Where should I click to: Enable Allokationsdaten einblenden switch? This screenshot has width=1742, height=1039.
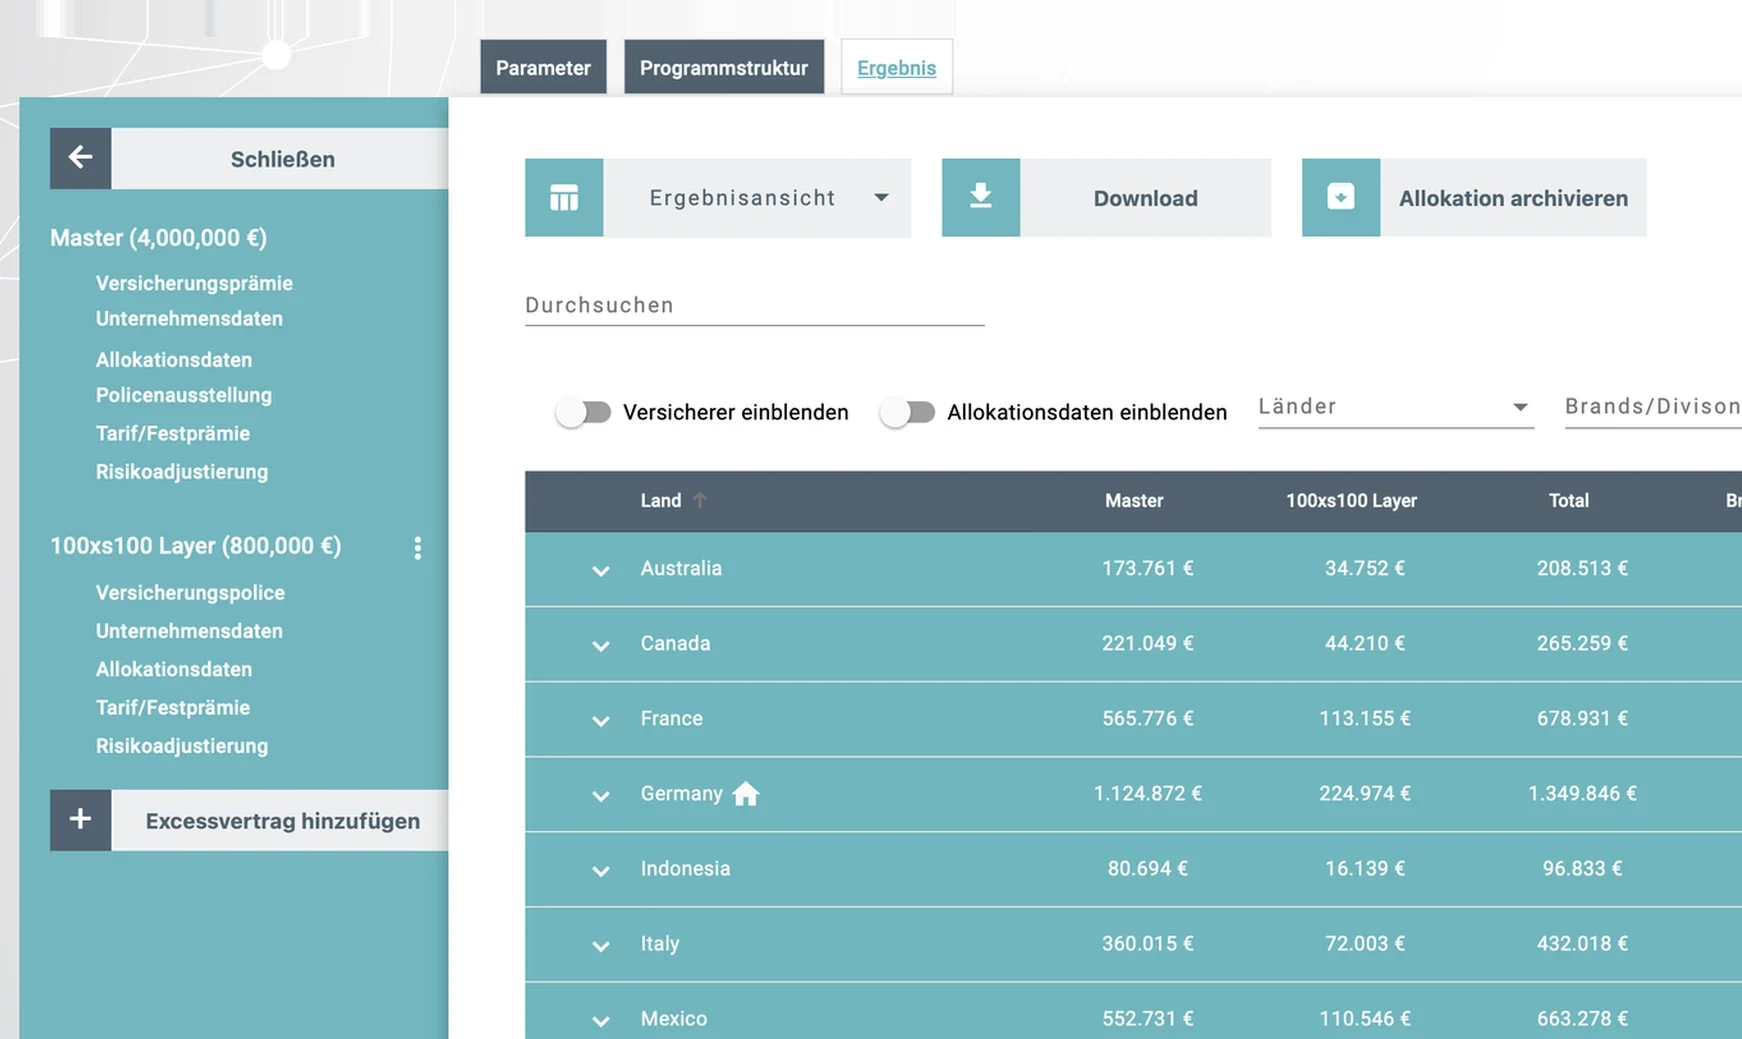pos(907,412)
